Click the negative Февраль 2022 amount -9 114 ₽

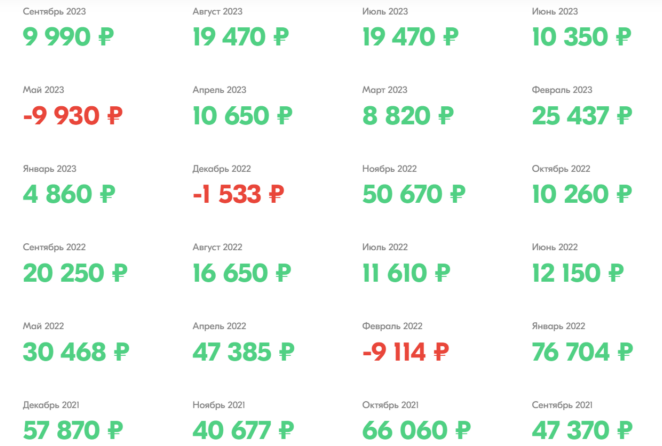pos(405,351)
